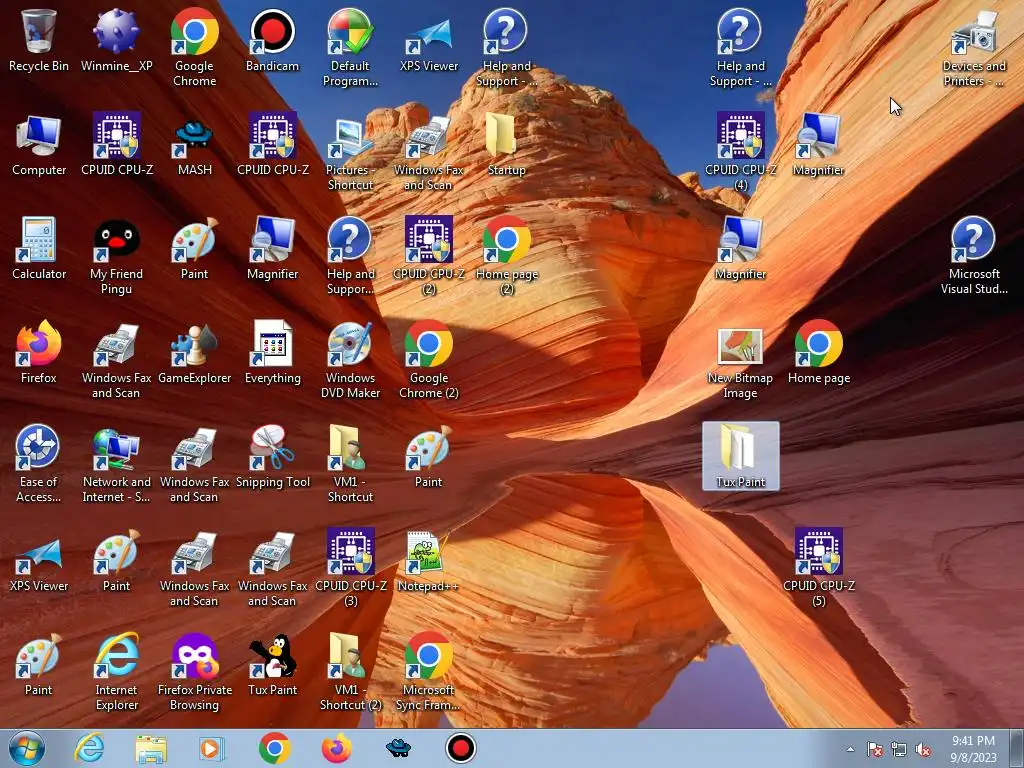Open Firefox from the taskbar
This screenshot has width=1024, height=768.
pos(336,748)
